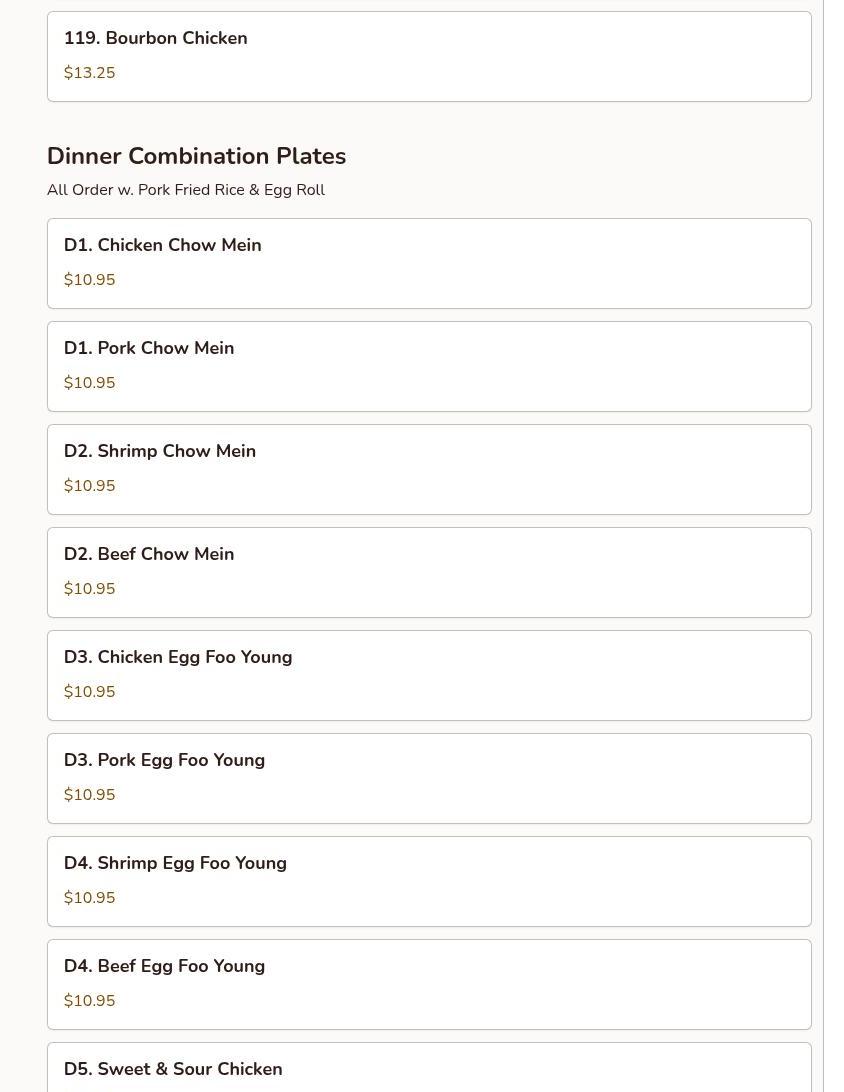Select D3. Chicken Egg Foo Young

coord(429,675)
